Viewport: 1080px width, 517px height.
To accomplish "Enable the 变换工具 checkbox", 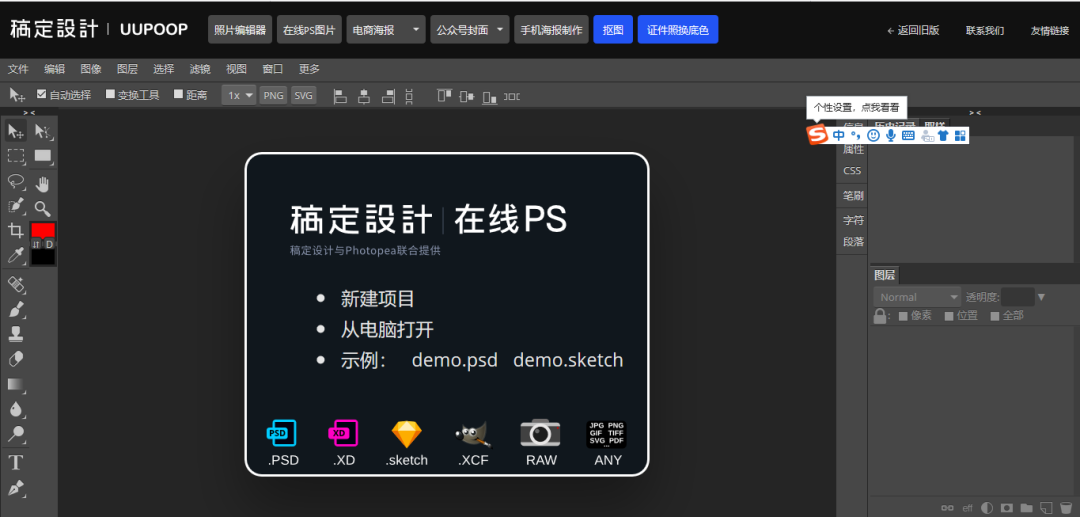I will 110,94.
